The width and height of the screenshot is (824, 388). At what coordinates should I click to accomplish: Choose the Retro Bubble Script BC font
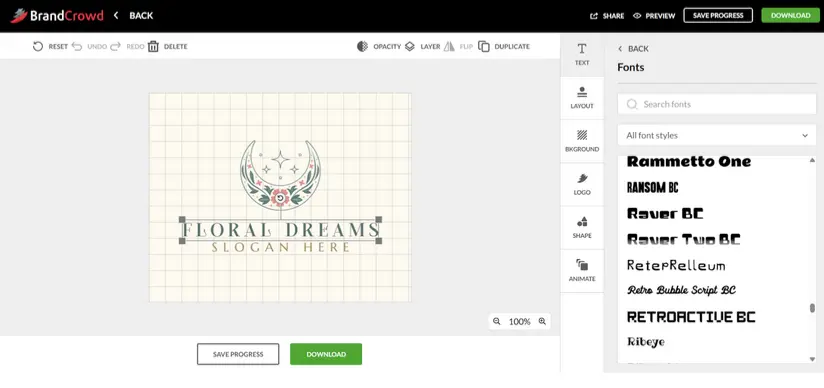(x=681, y=290)
